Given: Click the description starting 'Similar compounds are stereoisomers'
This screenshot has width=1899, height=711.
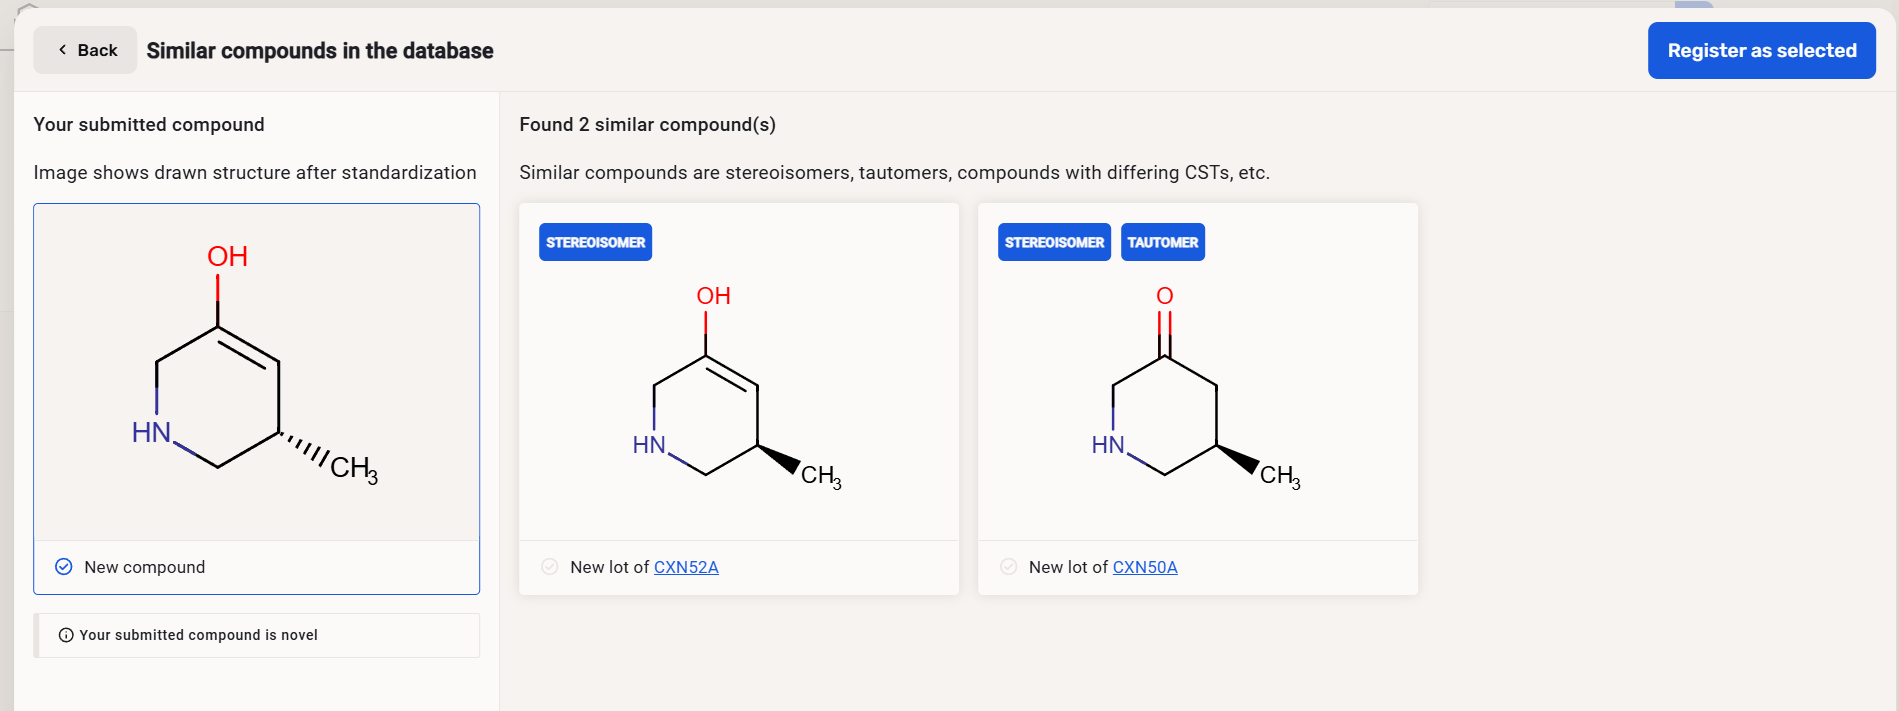Looking at the screenshot, I should 894,172.
